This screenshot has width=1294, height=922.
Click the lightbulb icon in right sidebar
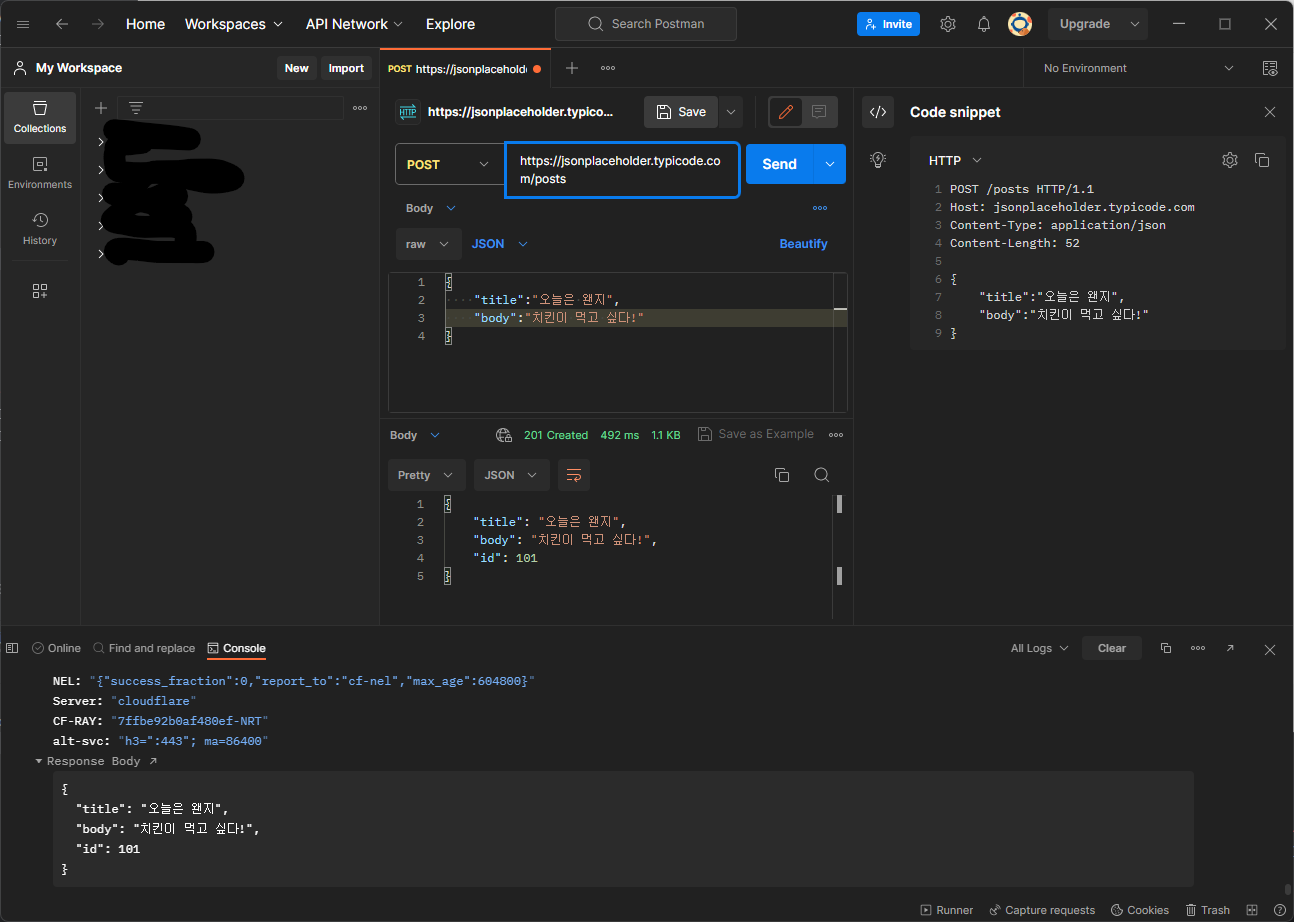(878, 159)
